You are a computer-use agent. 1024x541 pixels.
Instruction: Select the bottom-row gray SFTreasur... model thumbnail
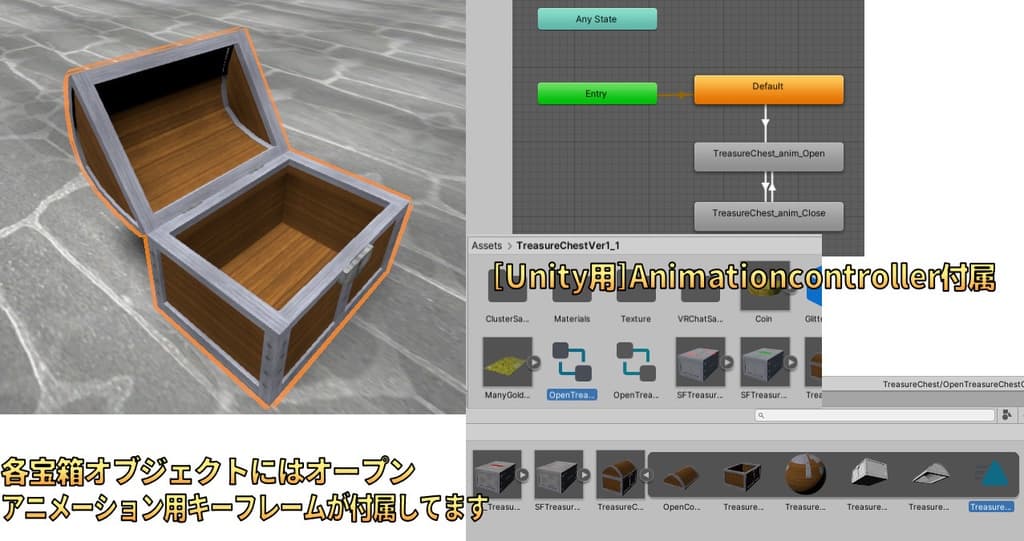(558, 475)
